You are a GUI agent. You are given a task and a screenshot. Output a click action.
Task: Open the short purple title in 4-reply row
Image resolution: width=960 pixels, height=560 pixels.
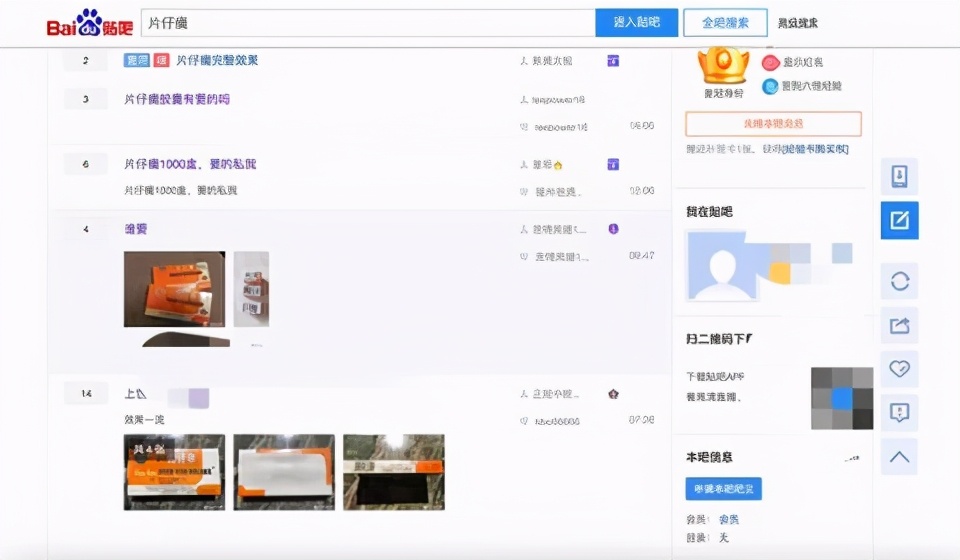tap(136, 229)
